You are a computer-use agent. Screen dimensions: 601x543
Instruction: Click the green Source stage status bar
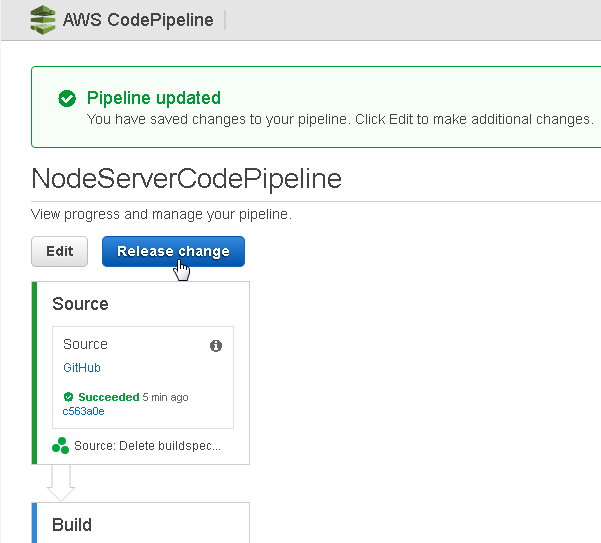(x=34, y=373)
